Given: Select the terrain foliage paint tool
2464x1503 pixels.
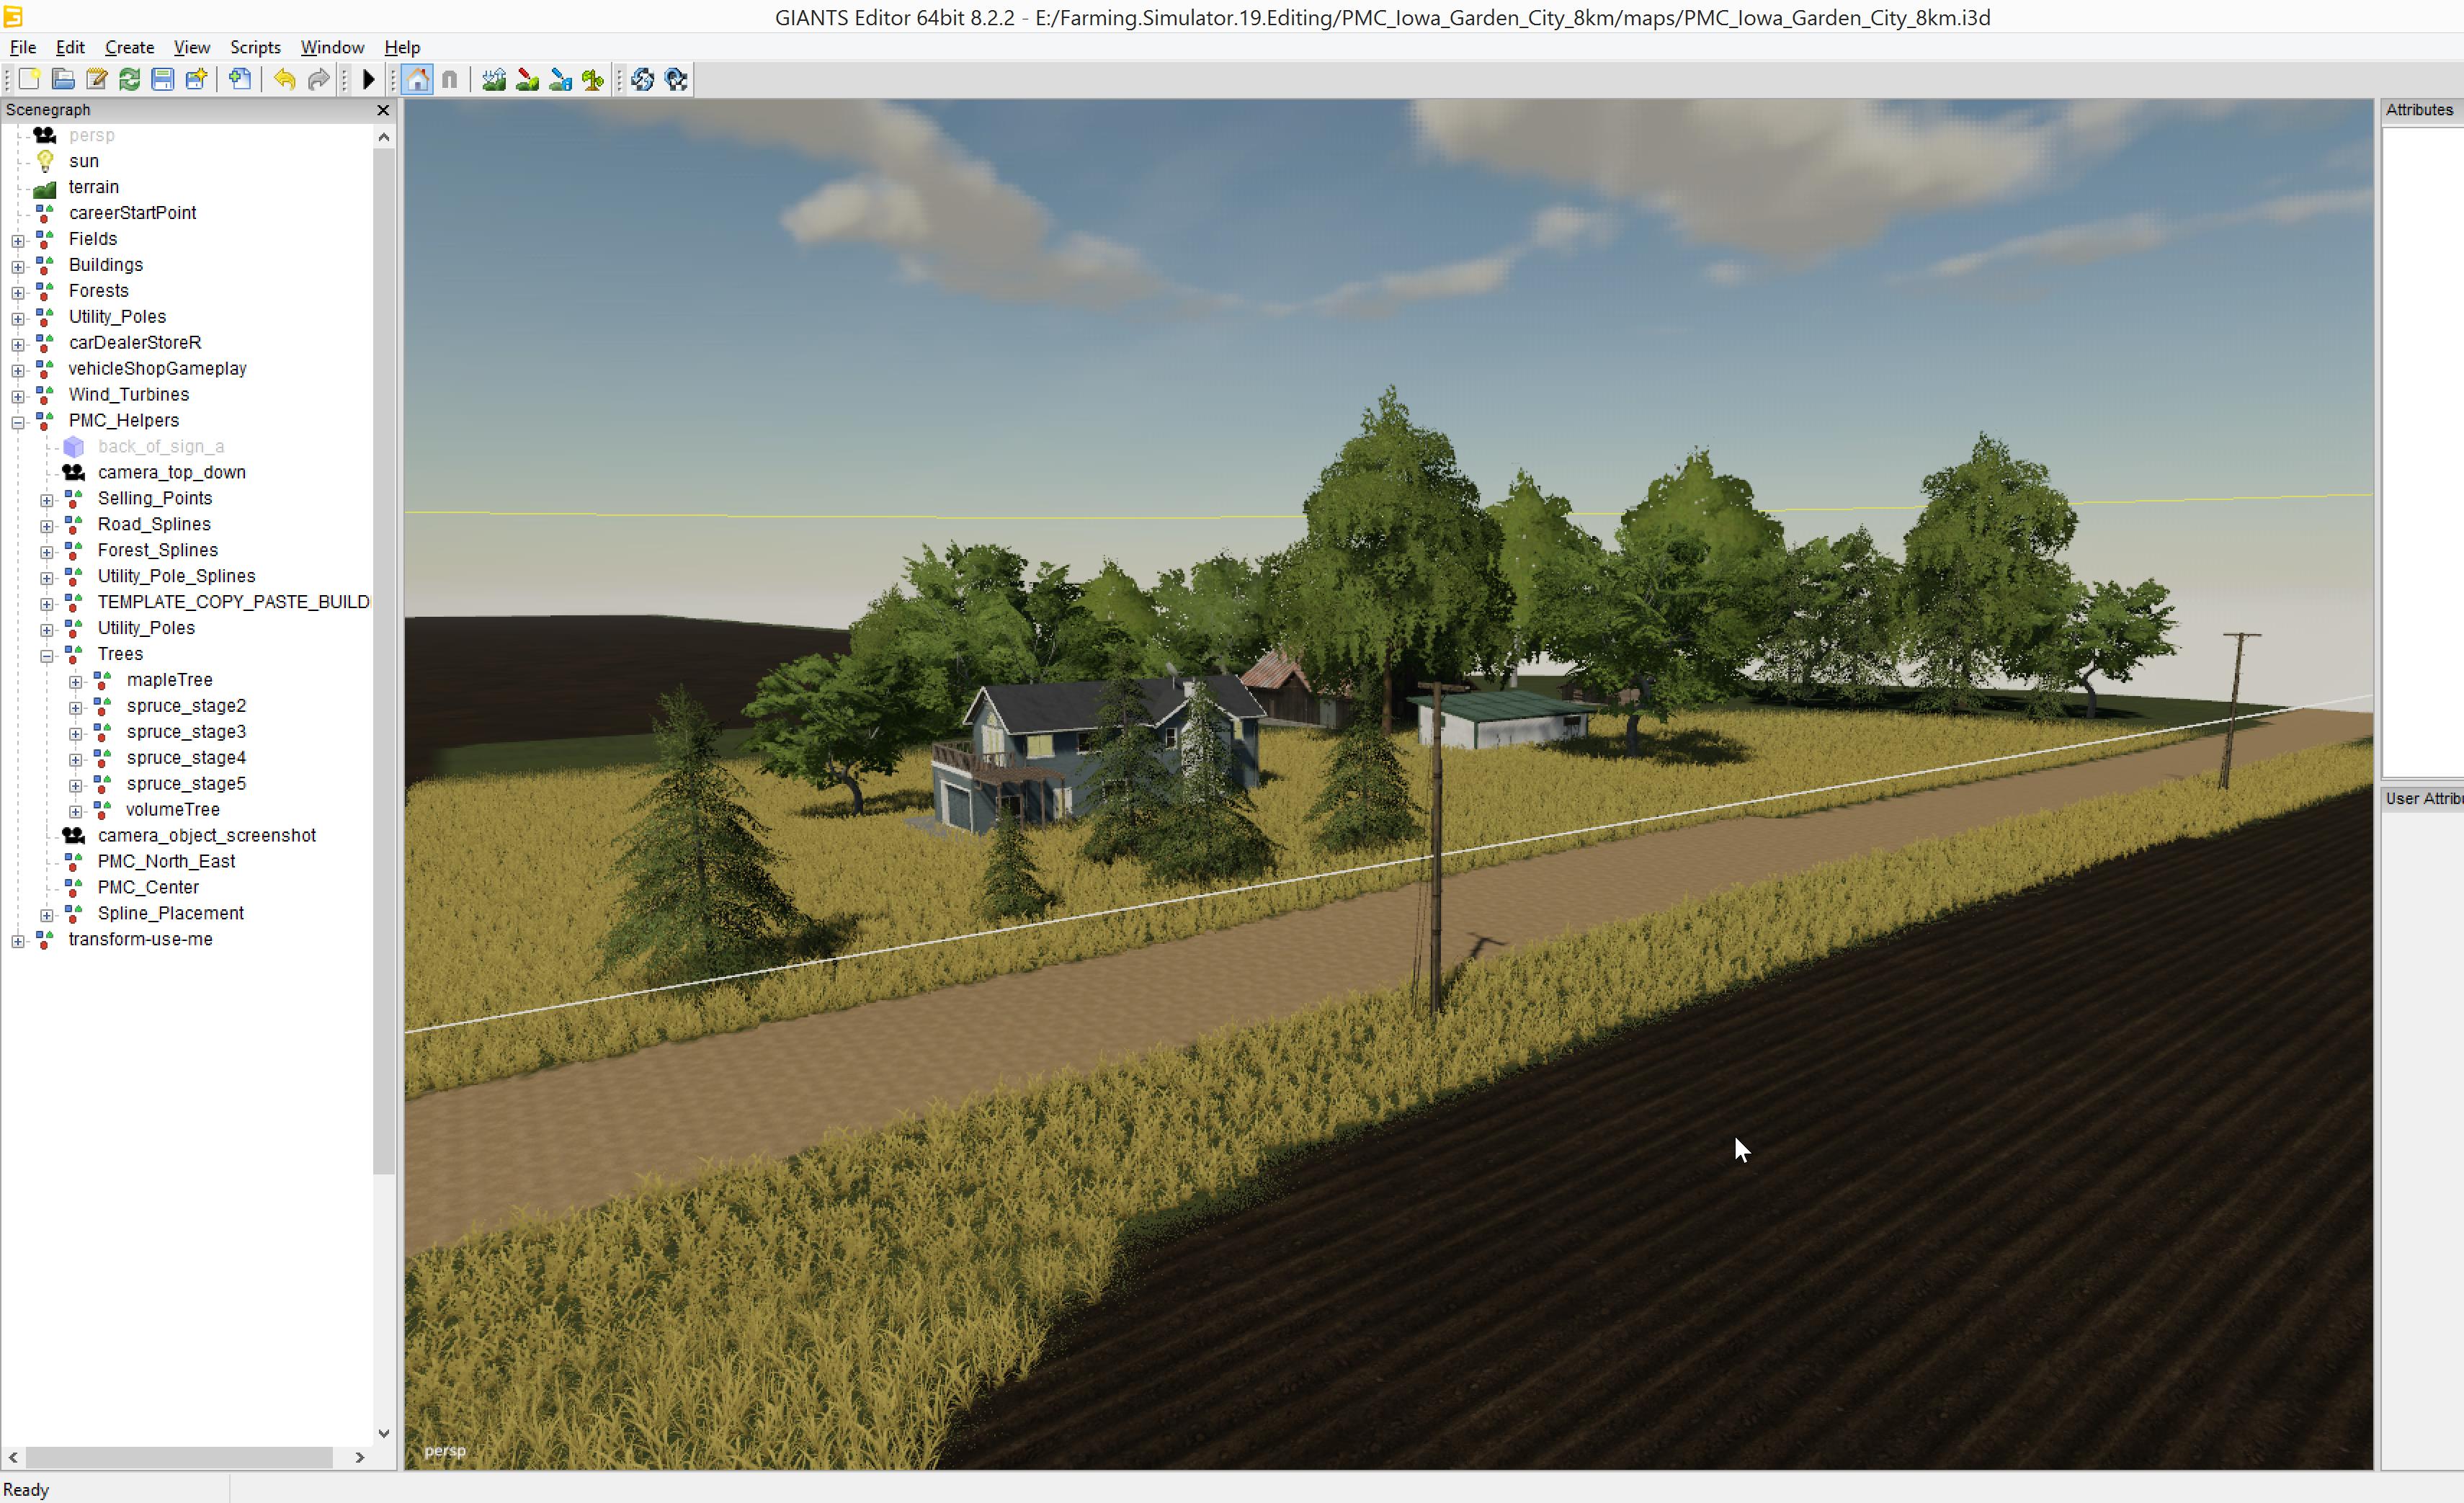Looking at the screenshot, I should click(593, 79).
